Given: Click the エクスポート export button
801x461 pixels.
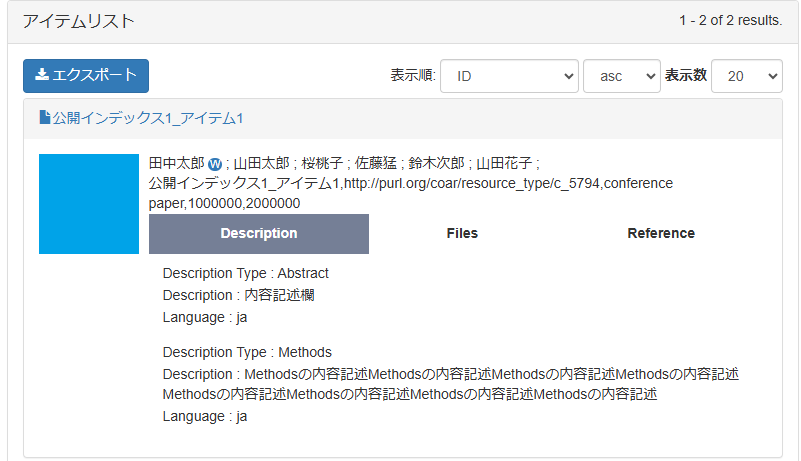Looking at the screenshot, I should [x=86, y=75].
